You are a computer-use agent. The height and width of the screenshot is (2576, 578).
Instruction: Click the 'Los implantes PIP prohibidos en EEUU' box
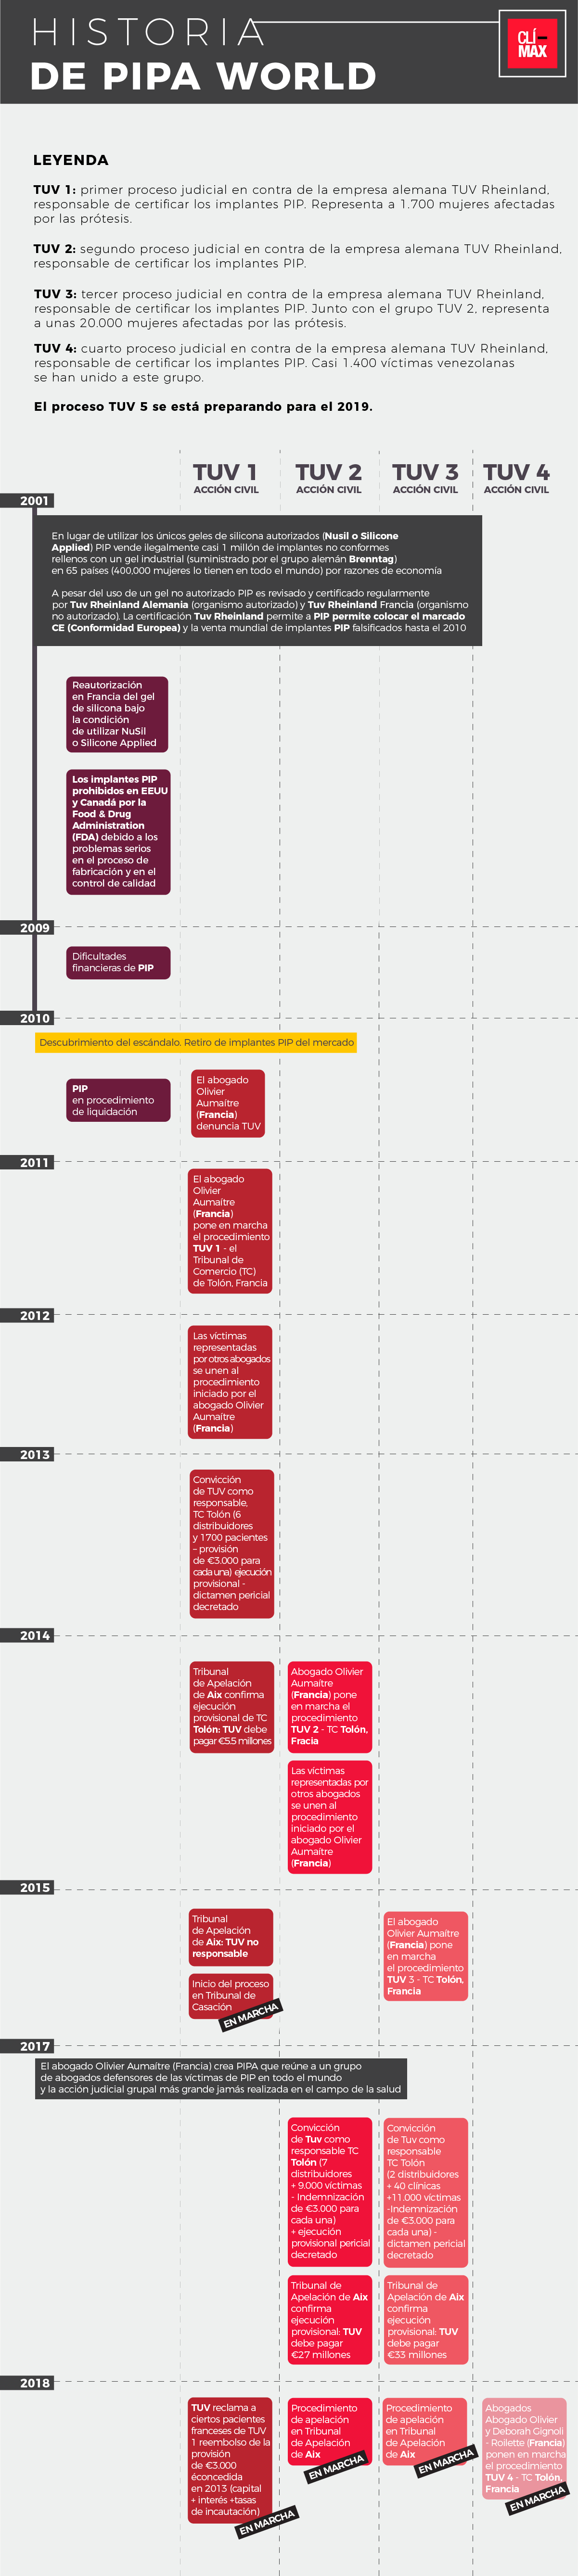[117, 832]
